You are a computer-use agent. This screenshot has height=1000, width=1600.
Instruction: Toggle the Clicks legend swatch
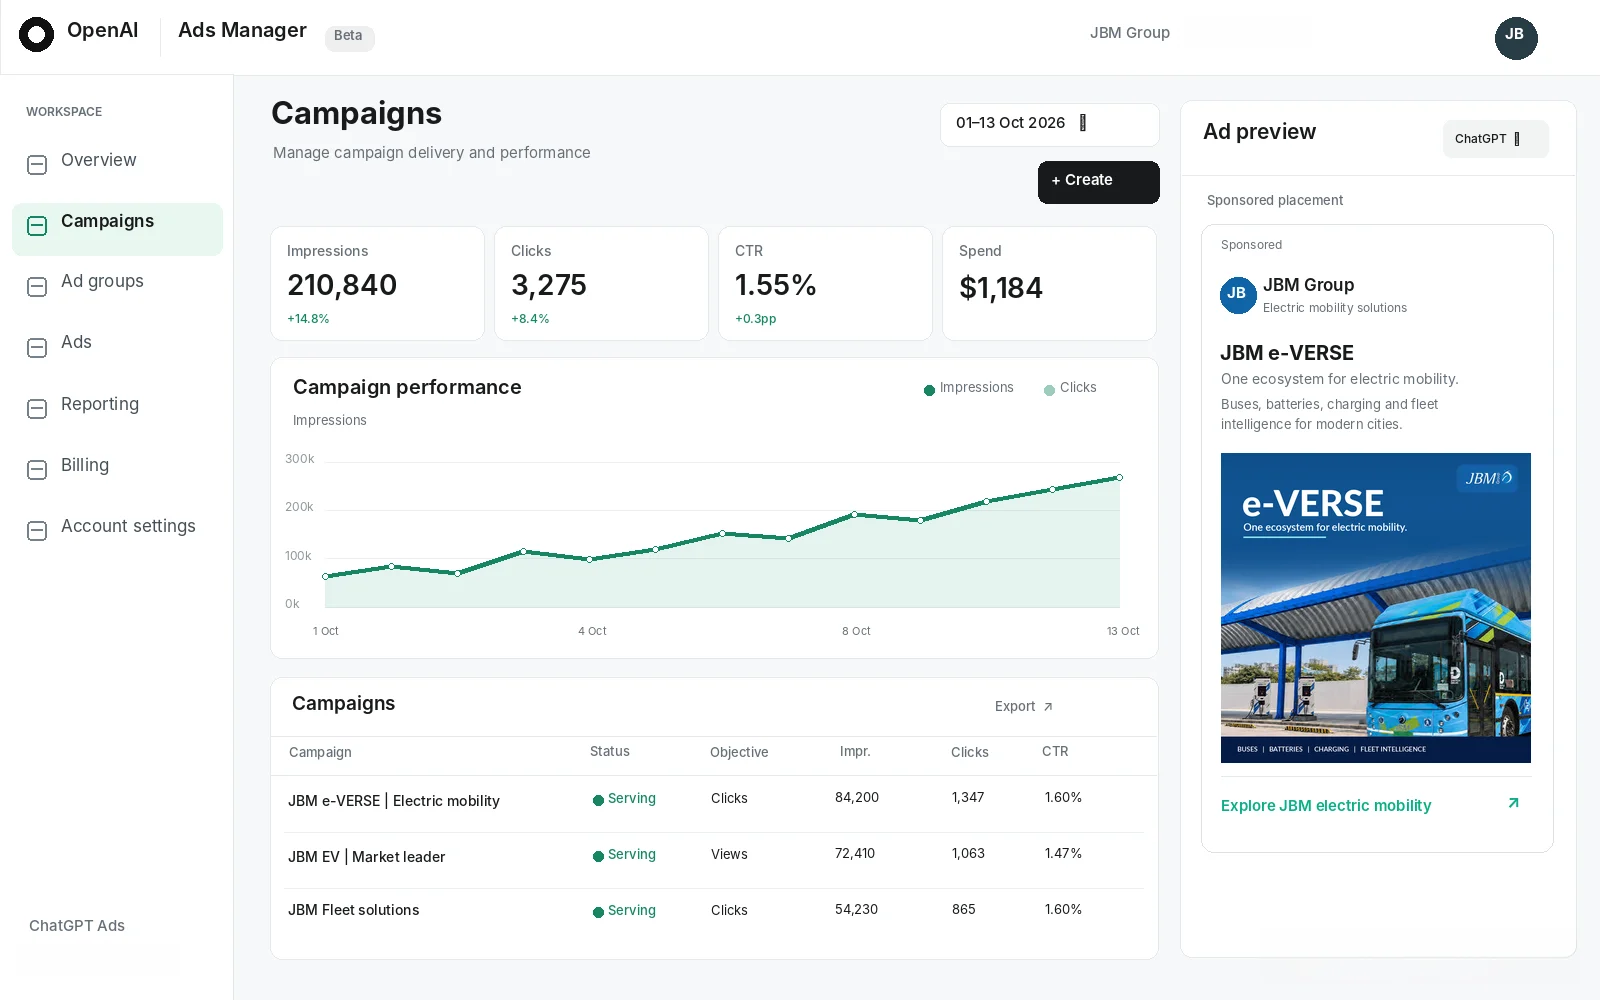point(1049,390)
